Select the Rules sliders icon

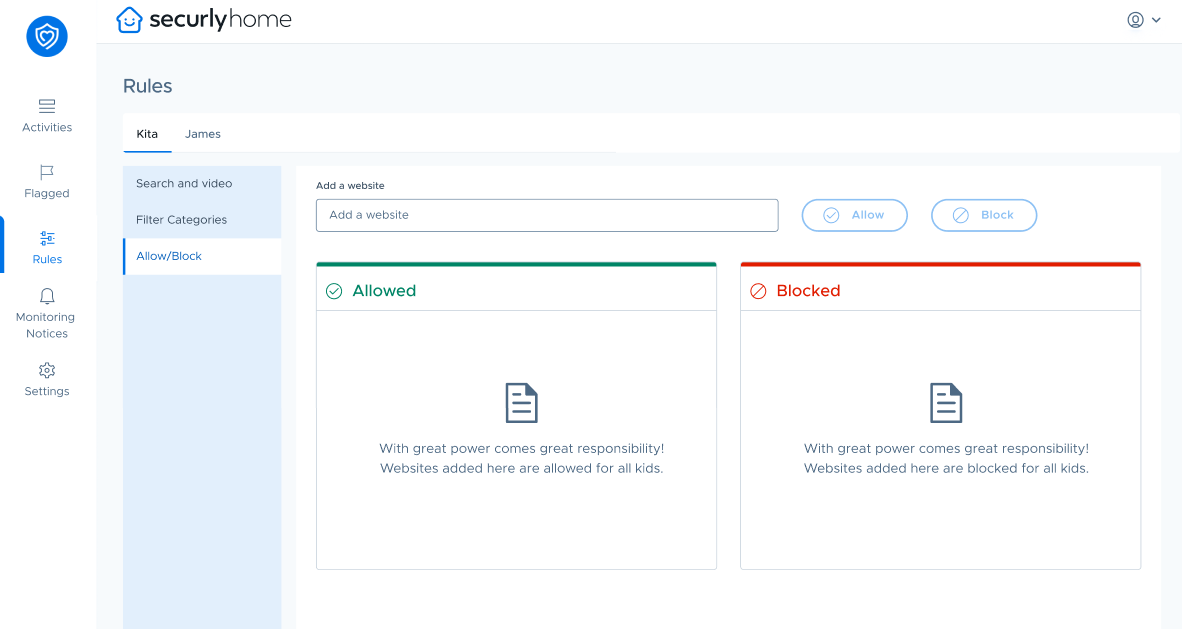coord(47,238)
